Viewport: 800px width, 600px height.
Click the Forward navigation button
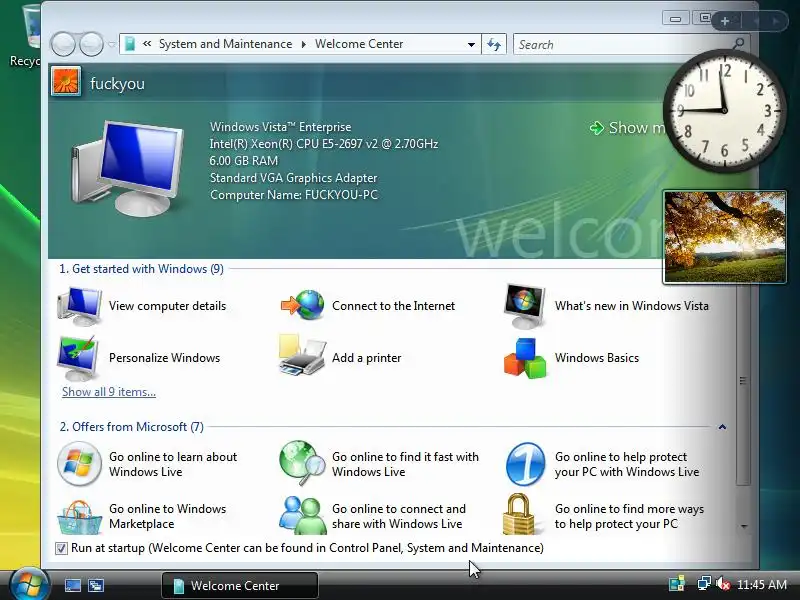(91, 44)
